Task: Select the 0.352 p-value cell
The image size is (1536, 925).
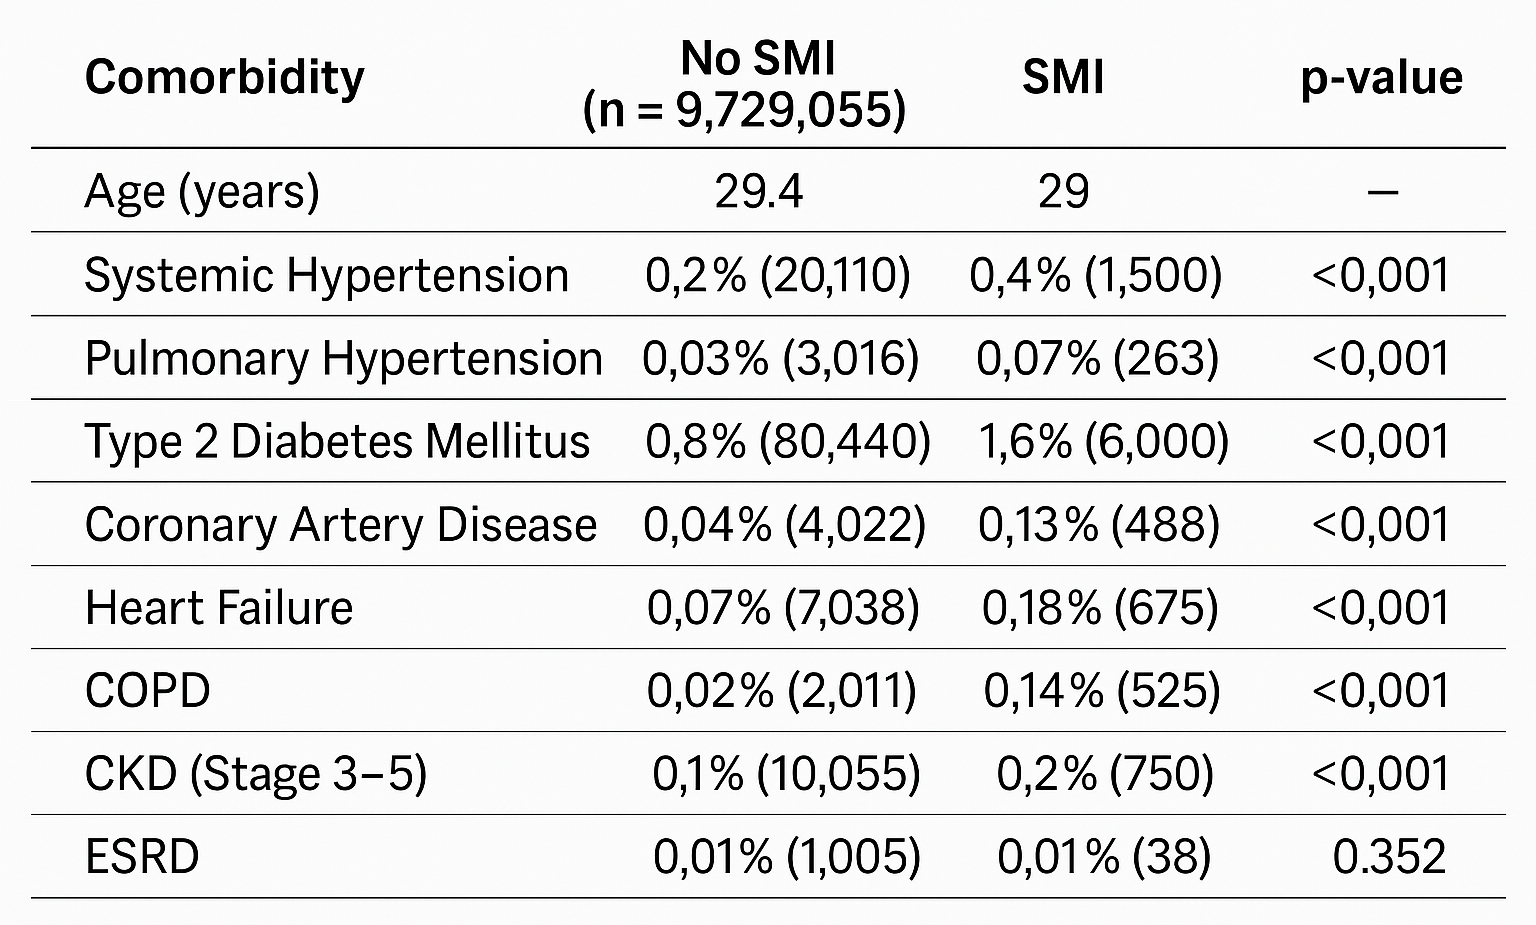Action: (1389, 857)
